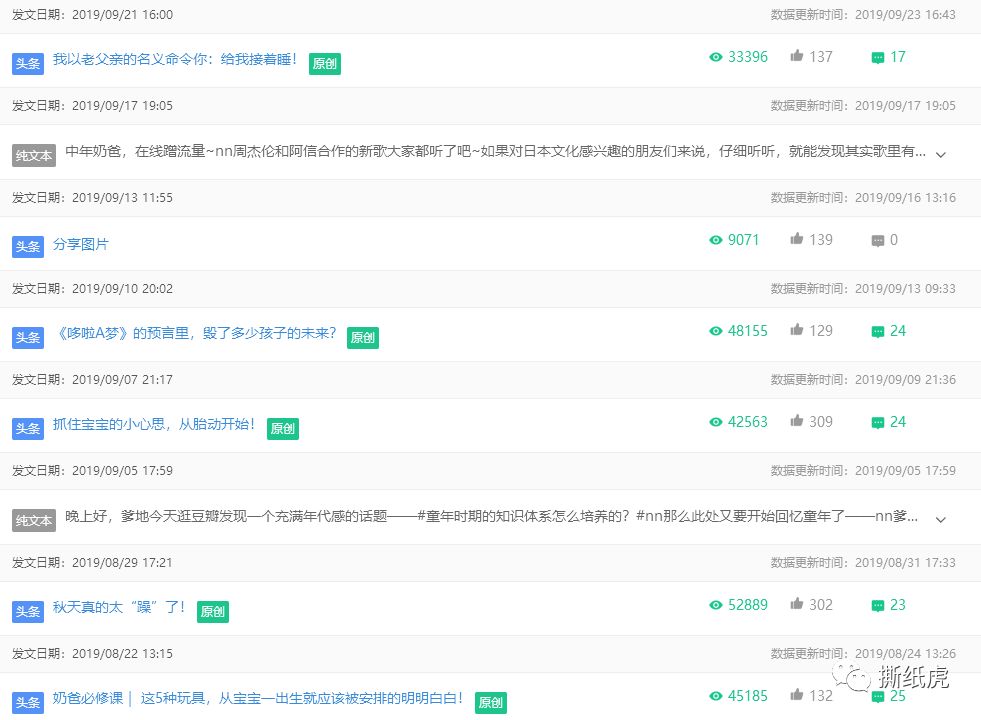Click the eye view icon showing 33396
The height and width of the screenshot is (720, 981).
716,57
